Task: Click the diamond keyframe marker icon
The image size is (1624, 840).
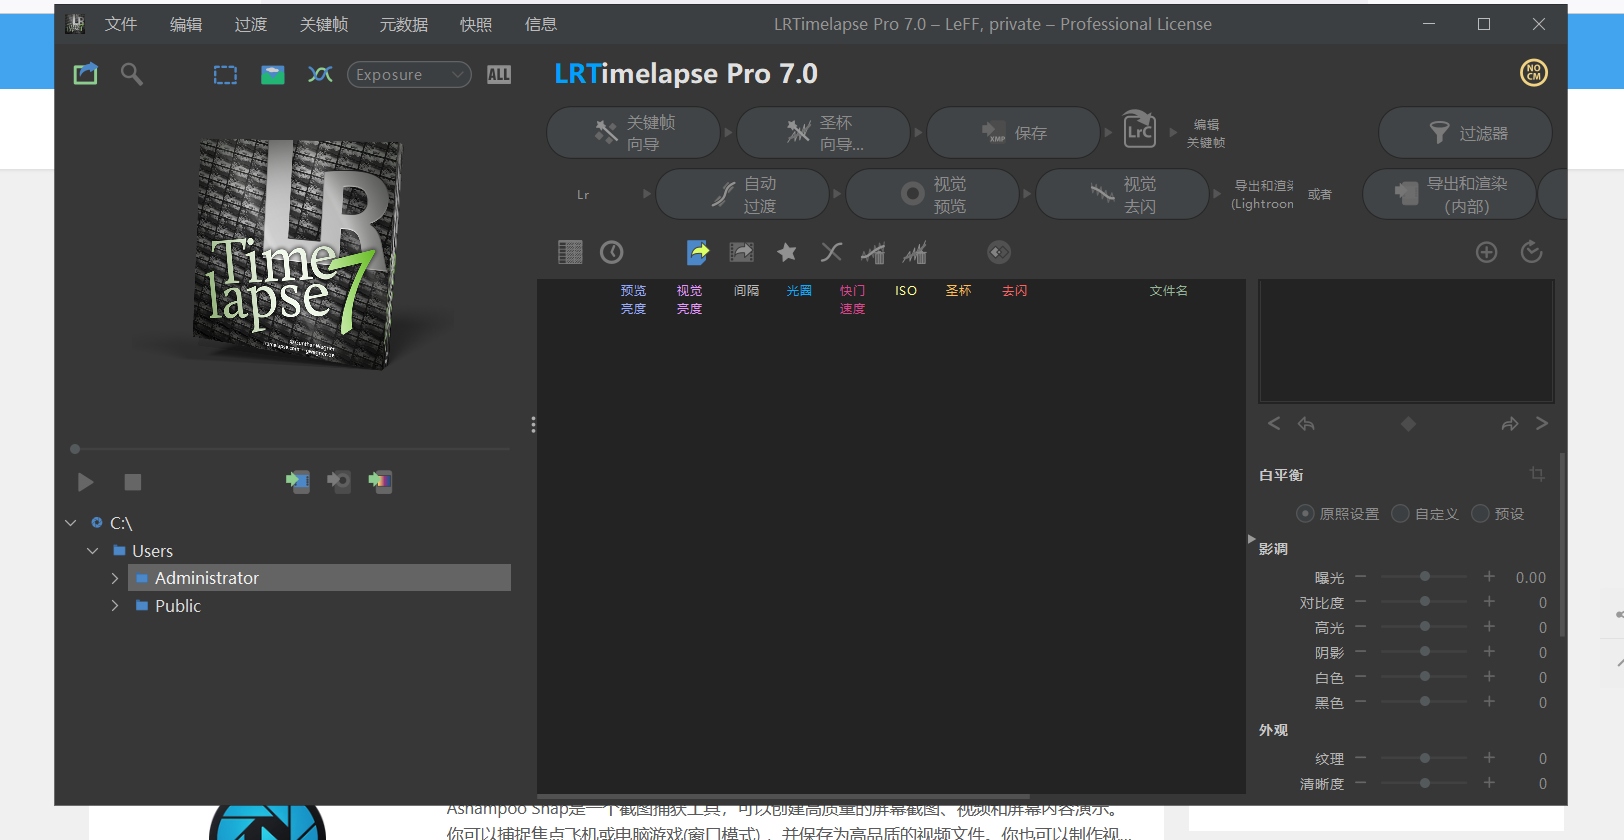Action: pos(1408,424)
